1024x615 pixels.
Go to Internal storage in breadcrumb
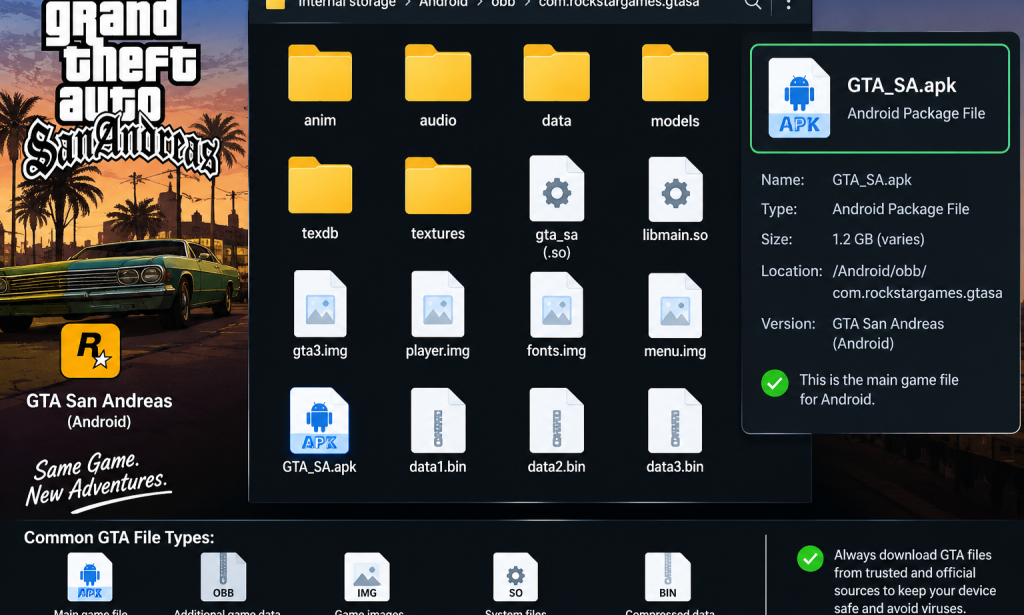347,3
